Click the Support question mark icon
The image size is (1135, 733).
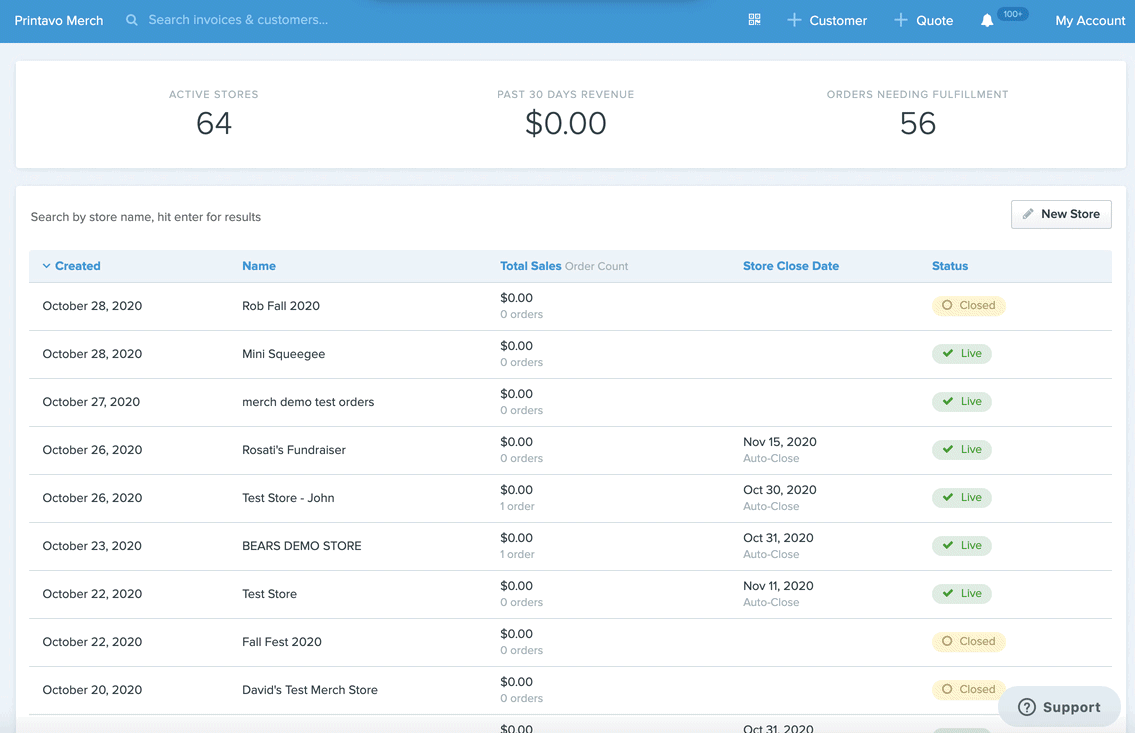pos(1026,707)
